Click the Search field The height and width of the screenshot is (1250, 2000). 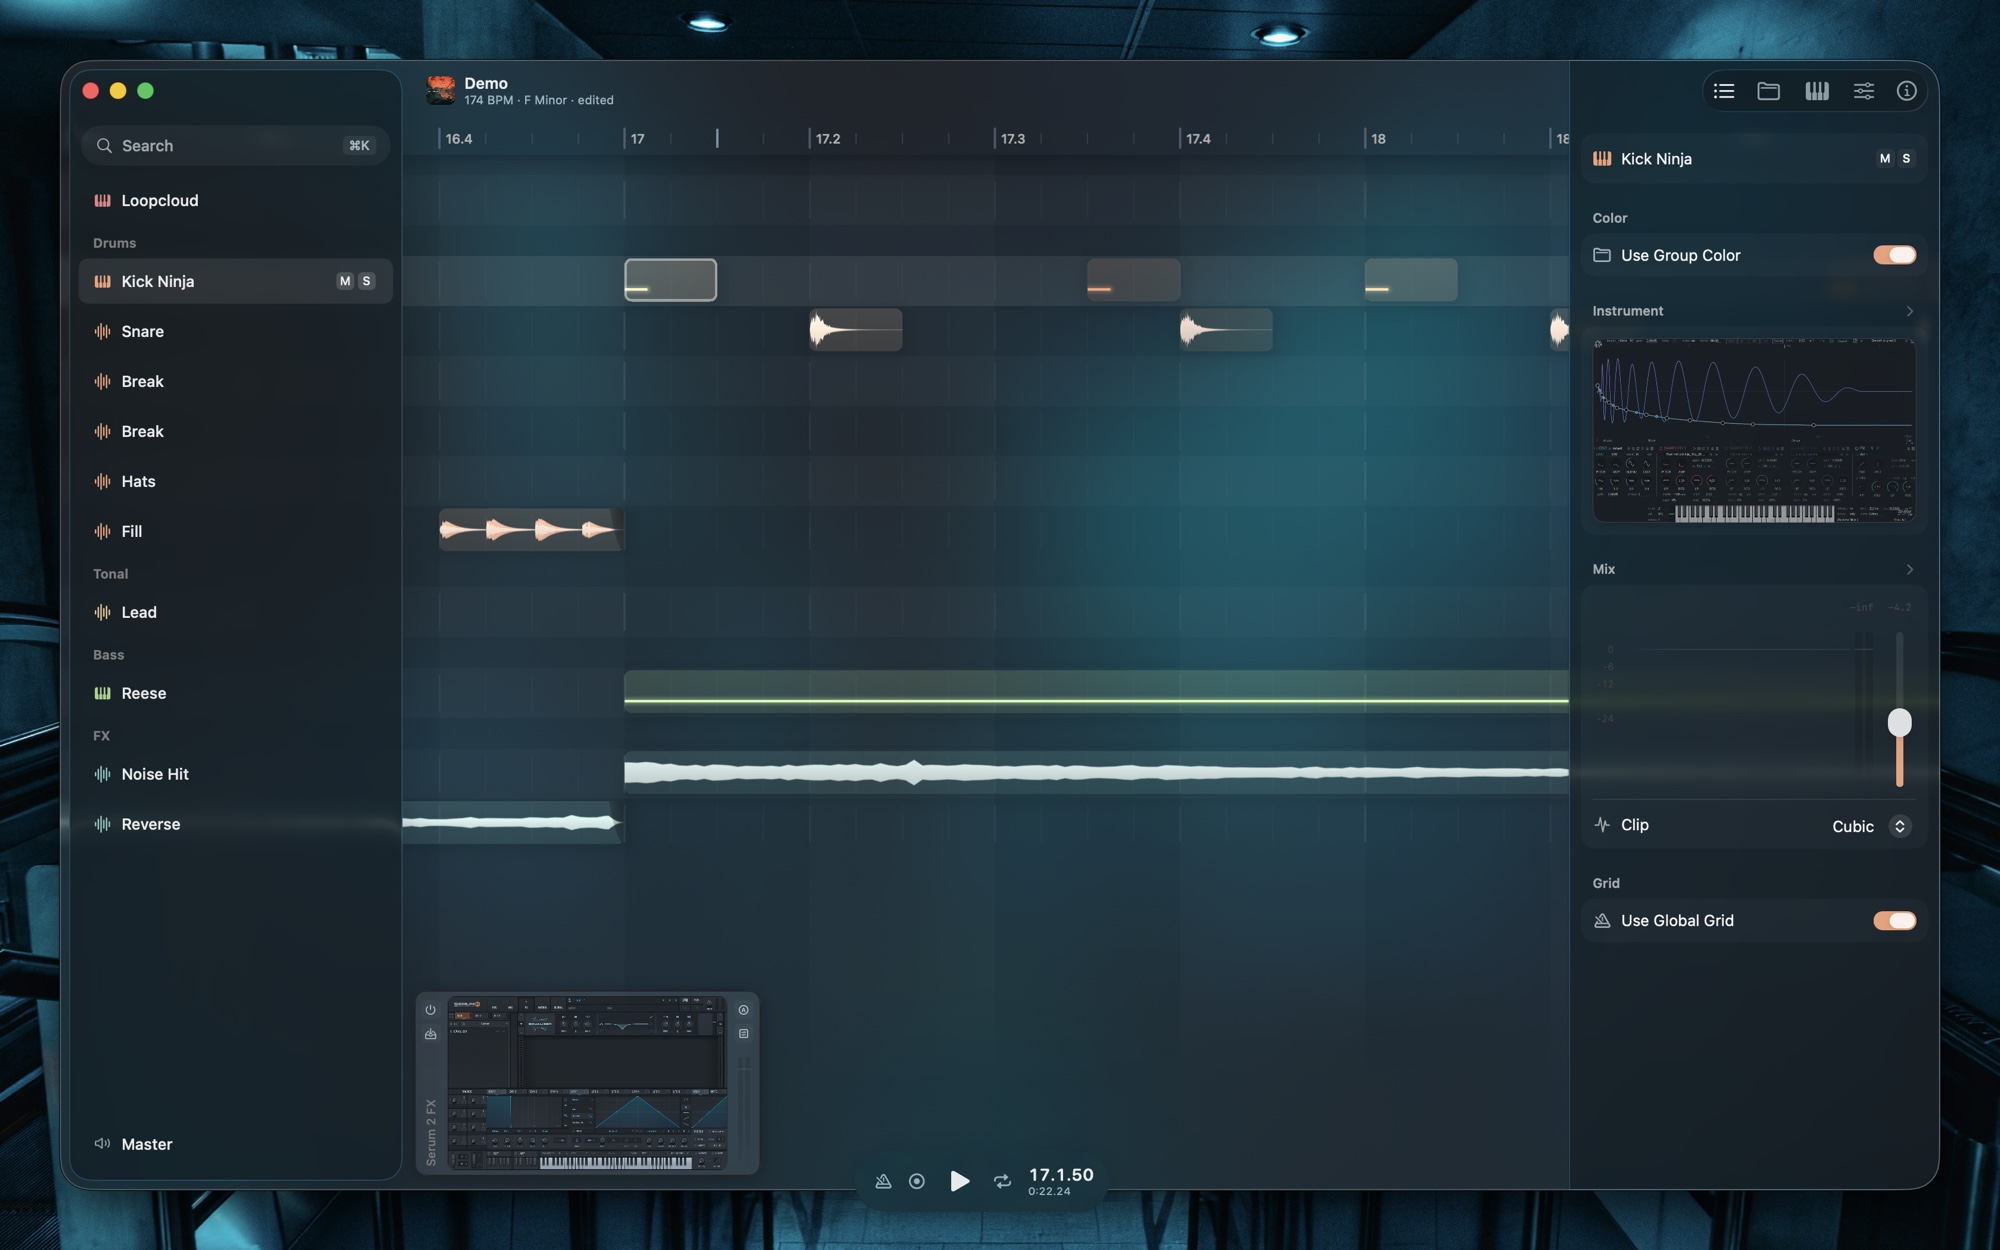pos(236,146)
